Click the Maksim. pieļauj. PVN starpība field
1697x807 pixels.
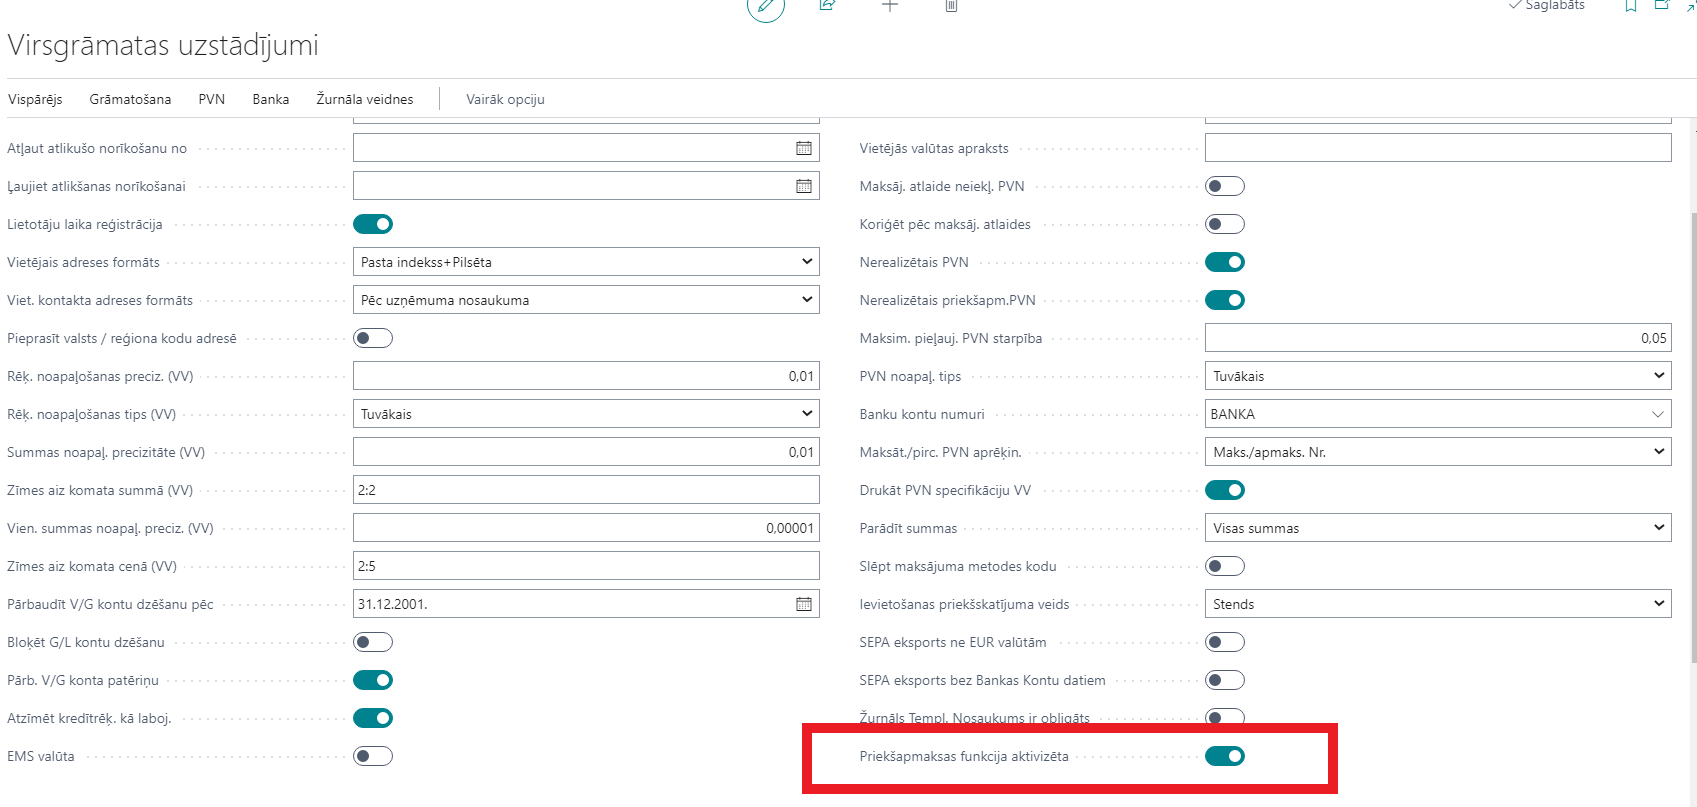pyautogui.click(x=1437, y=338)
